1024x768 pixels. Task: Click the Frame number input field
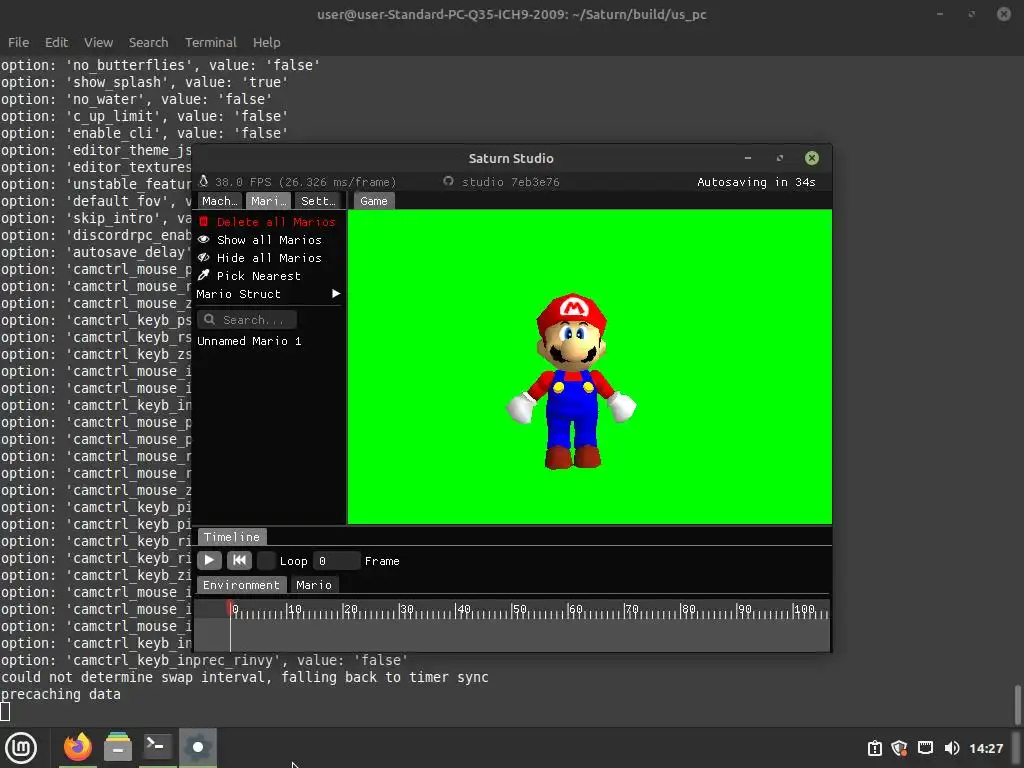(336, 560)
